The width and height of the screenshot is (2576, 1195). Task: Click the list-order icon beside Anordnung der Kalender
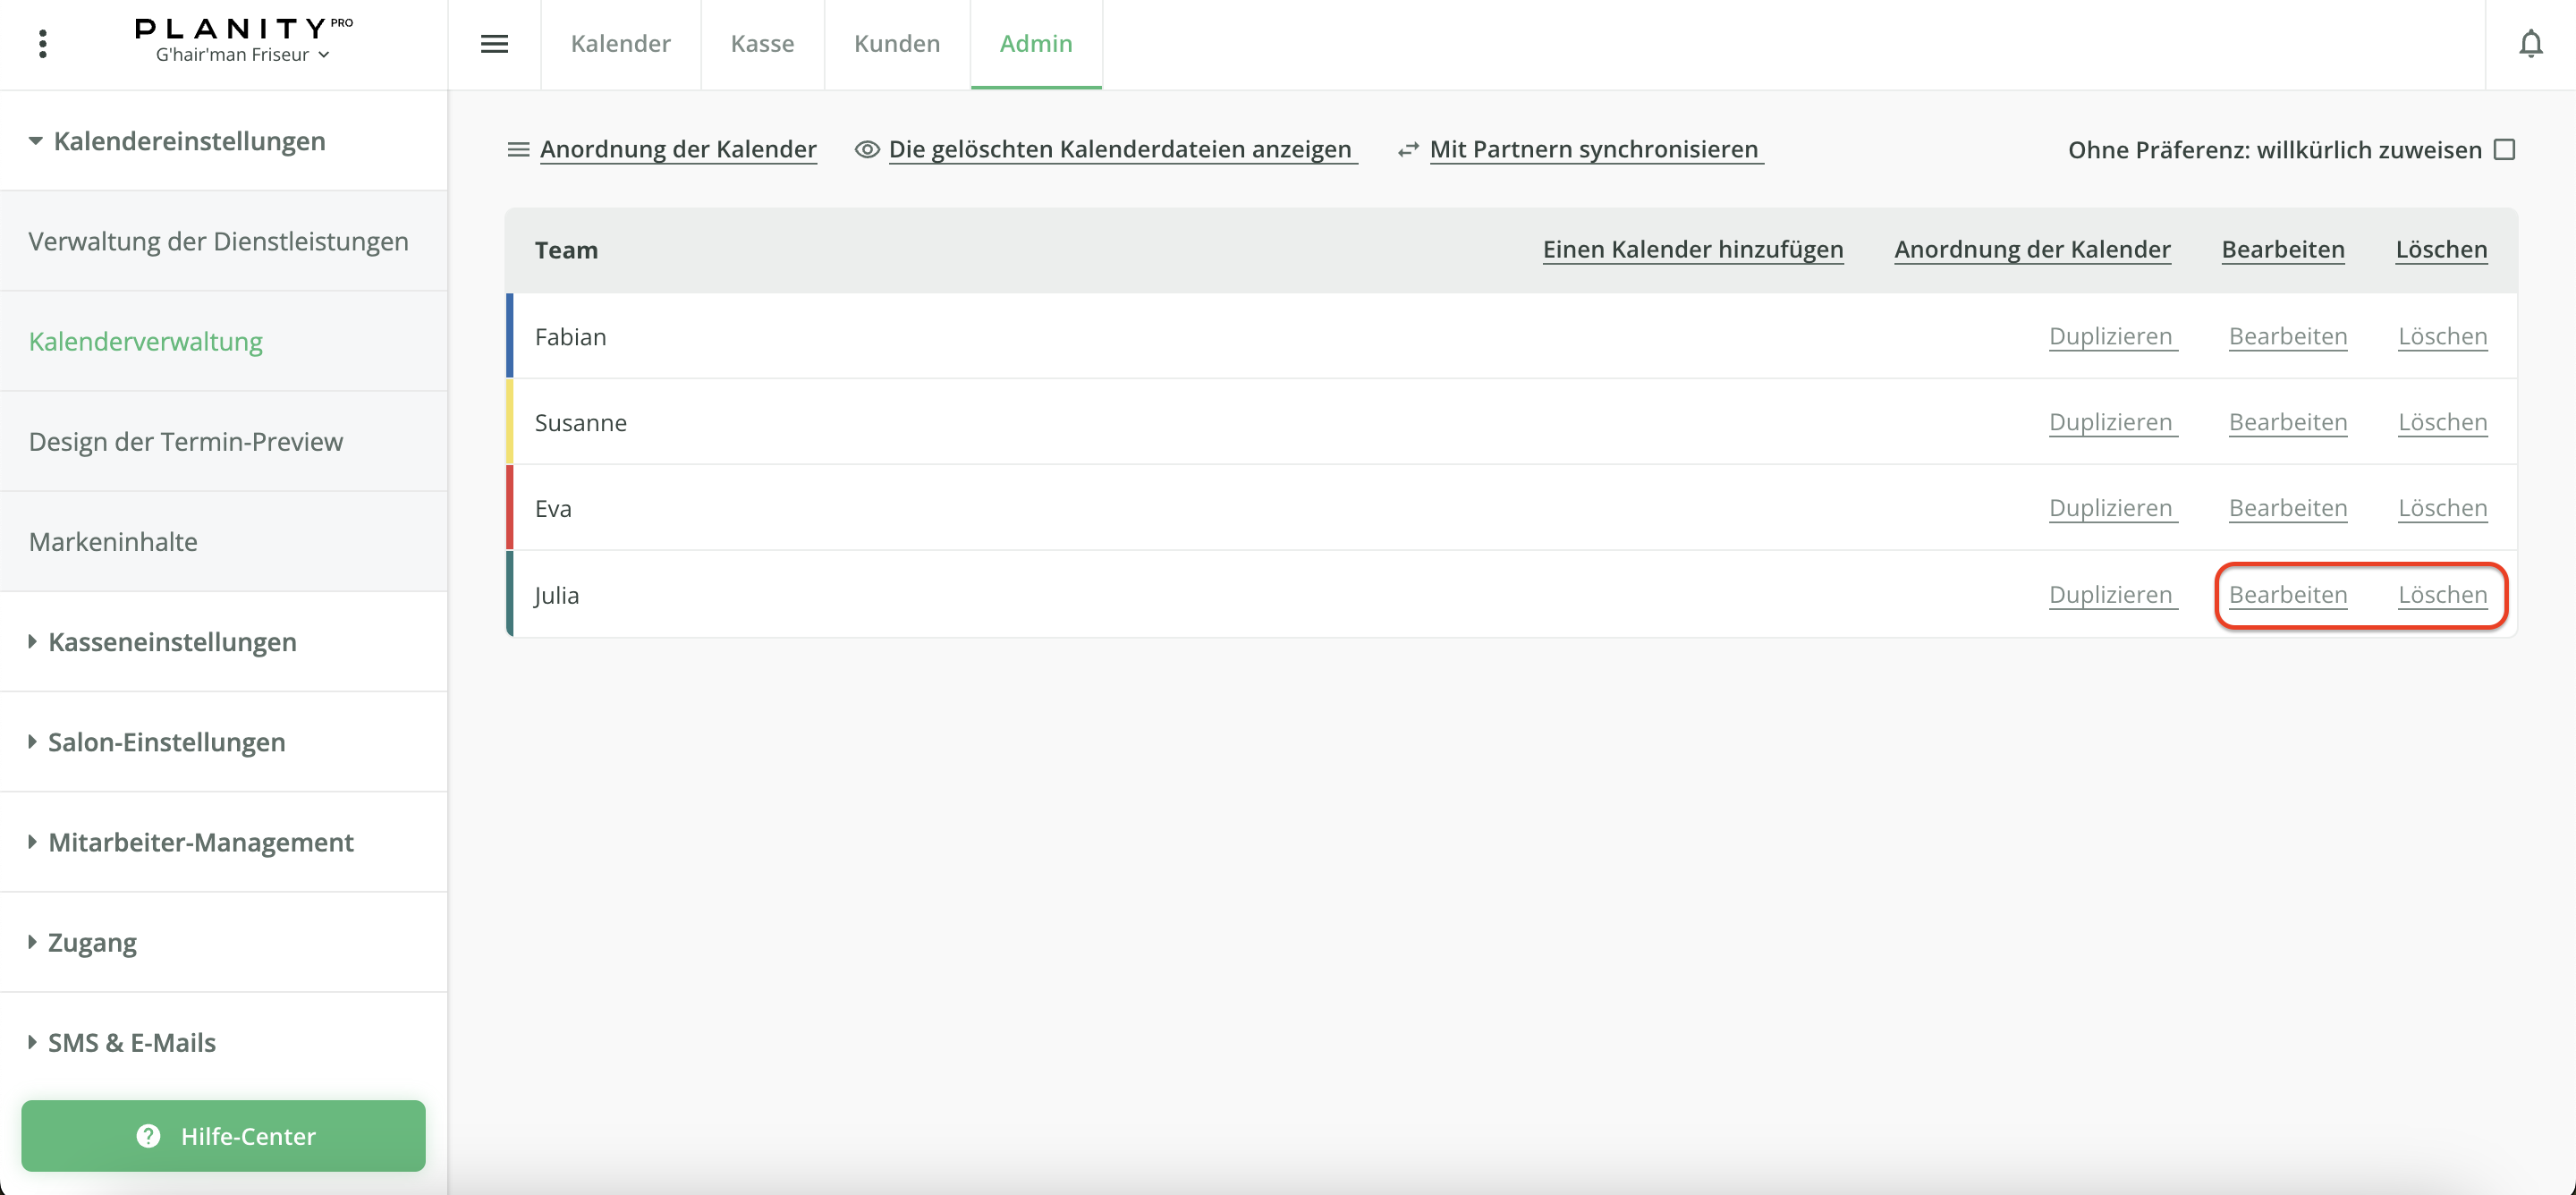click(518, 150)
